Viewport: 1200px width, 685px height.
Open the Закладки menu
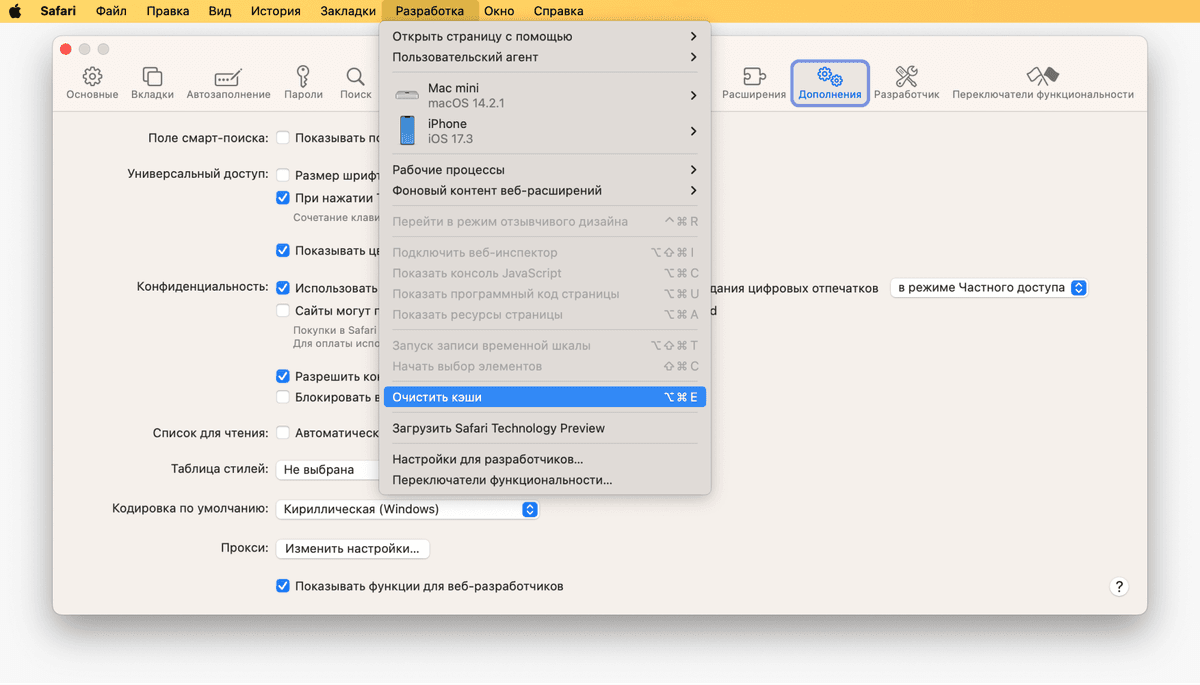348,11
